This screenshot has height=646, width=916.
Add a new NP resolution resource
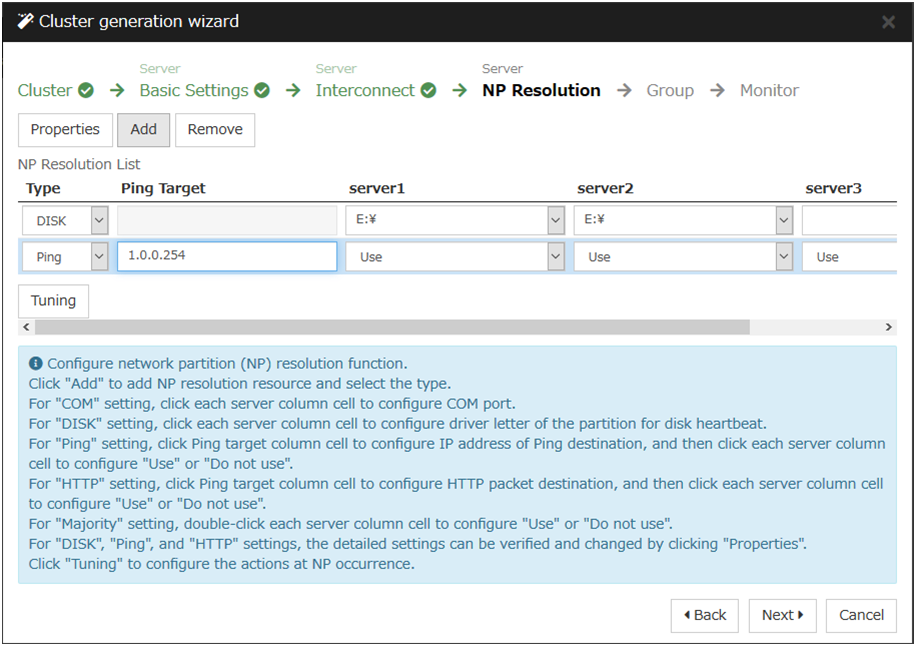tap(143, 129)
